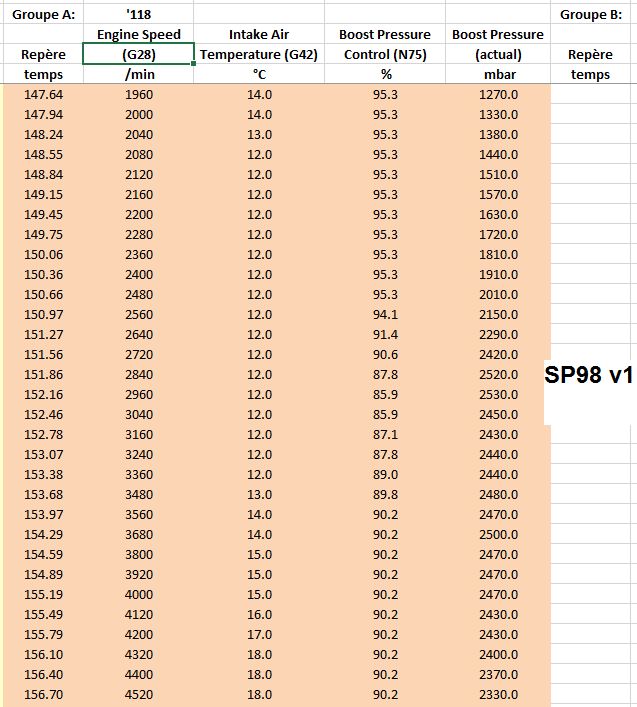Click the 'Control (N75)' header cell

385,54
